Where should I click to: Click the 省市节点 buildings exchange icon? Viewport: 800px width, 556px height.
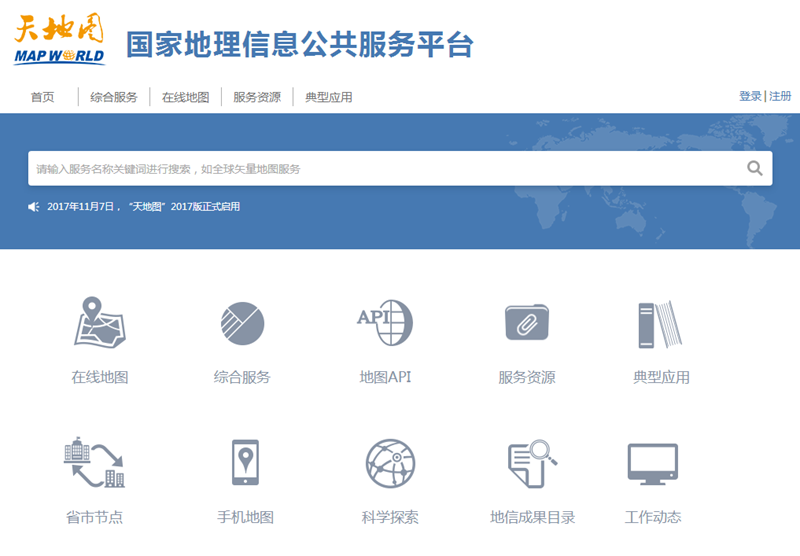94,463
